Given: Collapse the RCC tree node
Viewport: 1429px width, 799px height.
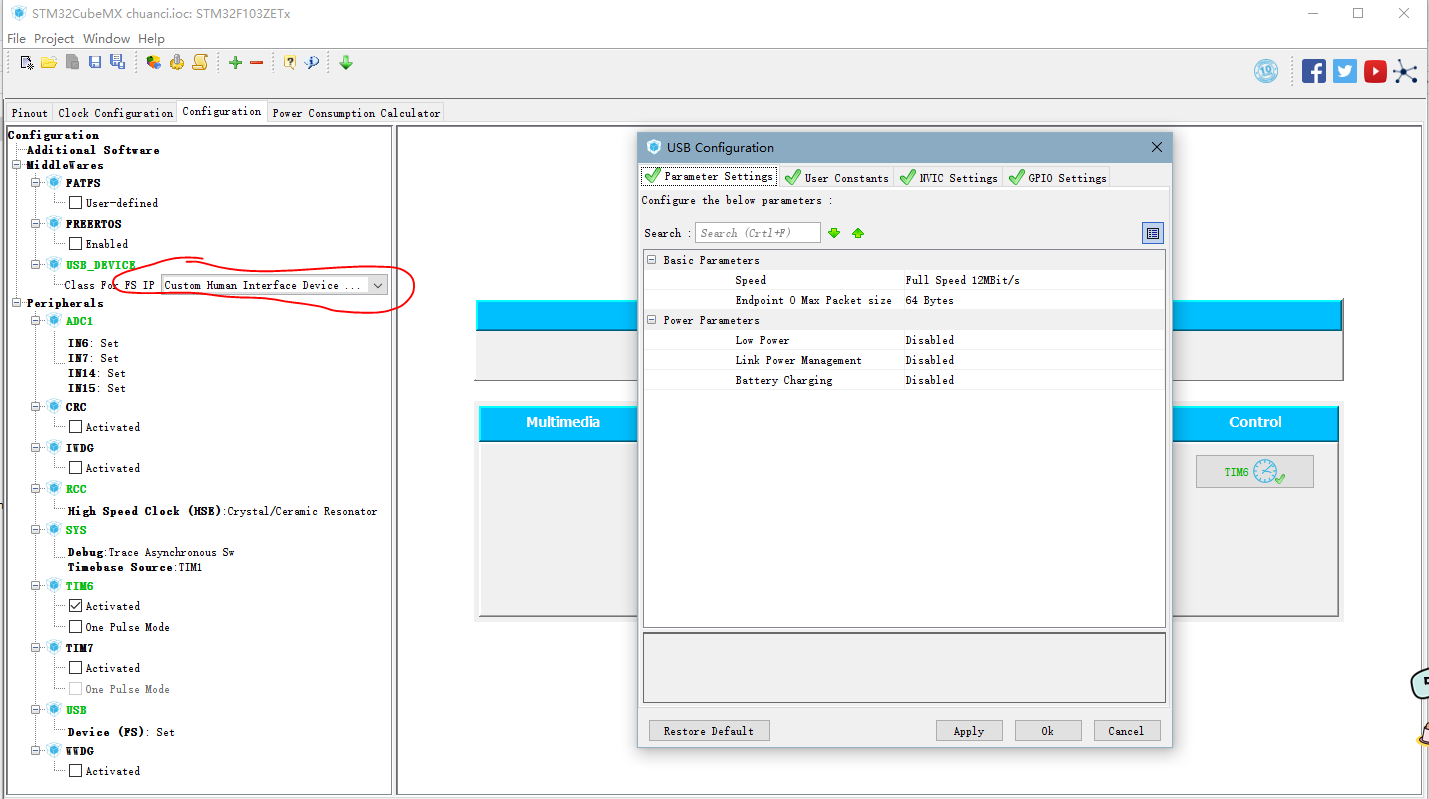Looking at the screenshot, I should [x=37, y=488].
